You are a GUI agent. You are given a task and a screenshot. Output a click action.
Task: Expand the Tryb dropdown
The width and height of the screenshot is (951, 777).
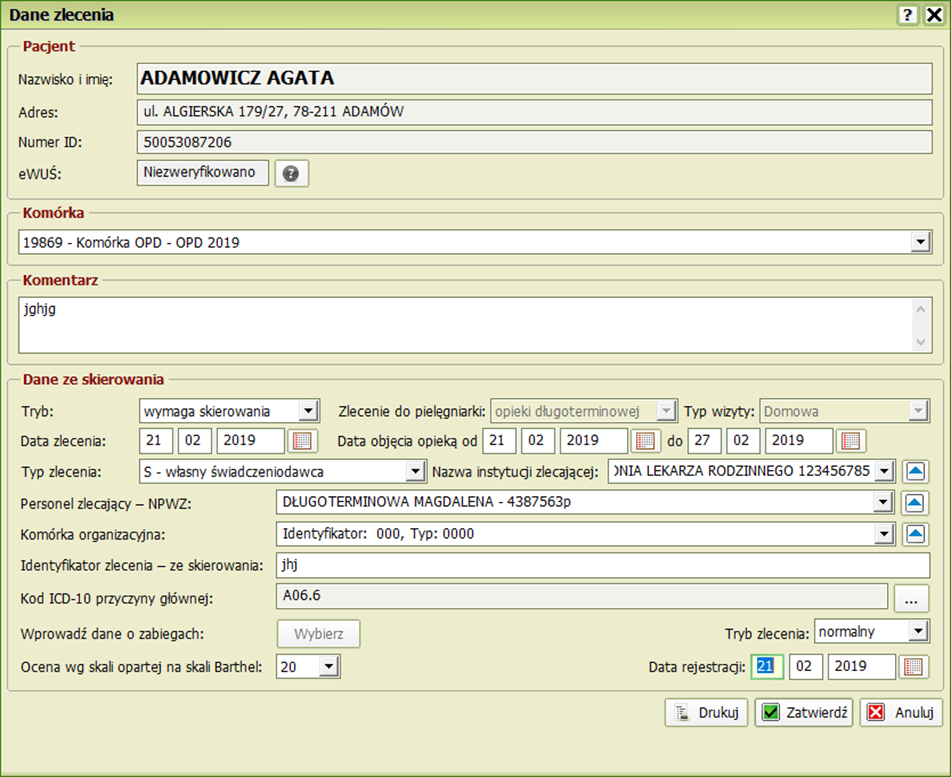click(308, 410)
